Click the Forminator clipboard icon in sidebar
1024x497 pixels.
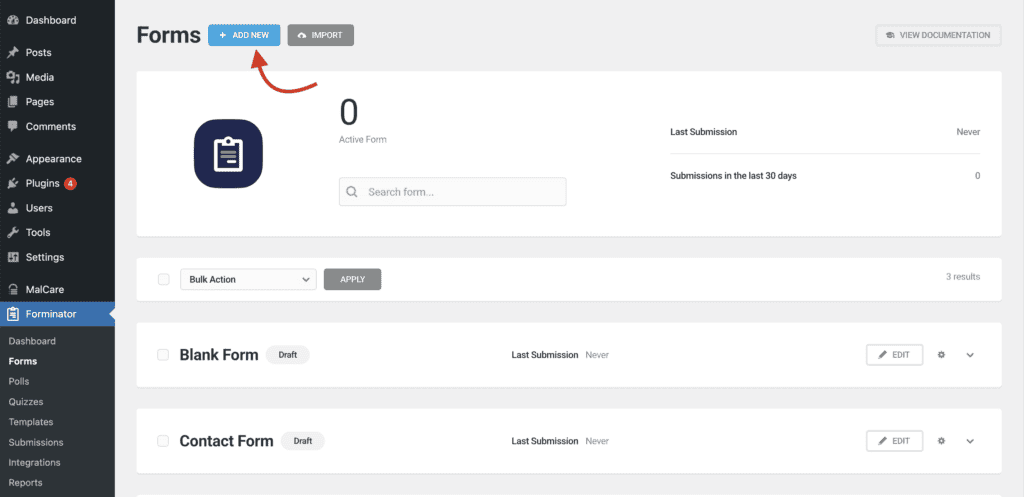coord(12,314)
